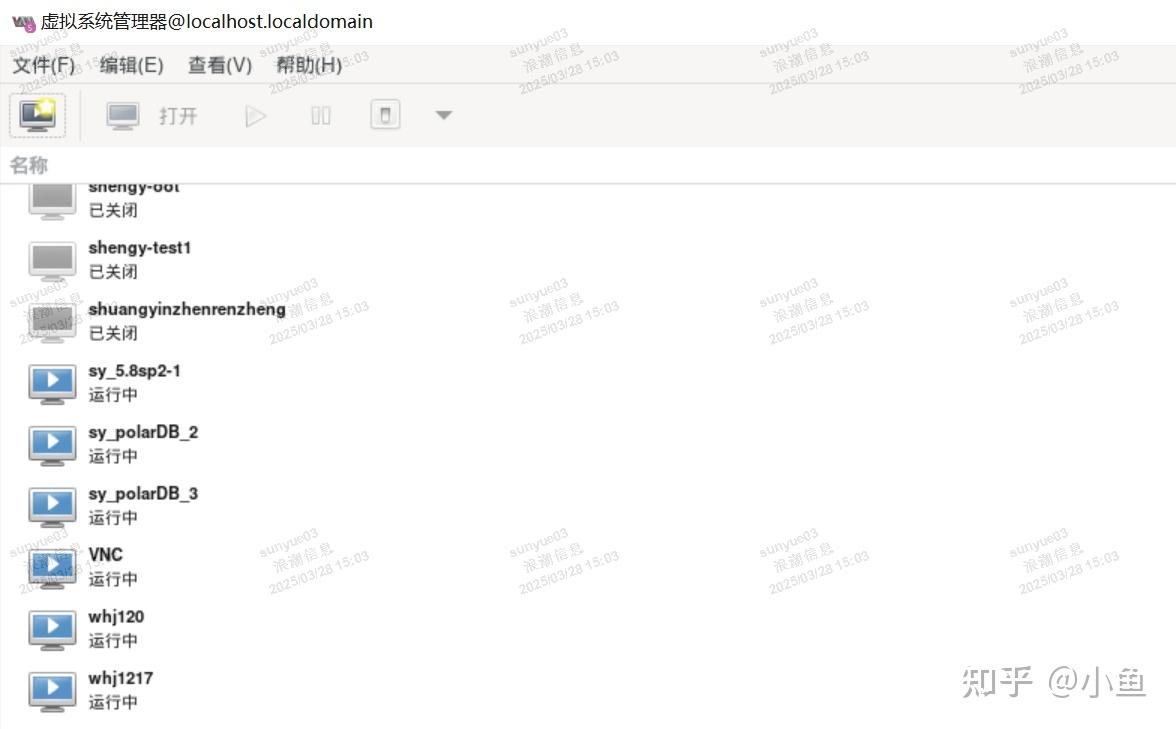Image resolution: width=1176 pixels, height=729 pixels.
Task: Select the sy_5.8sp2-1 running VM icon
Action: pyautogui.click(x=52, y=384)
